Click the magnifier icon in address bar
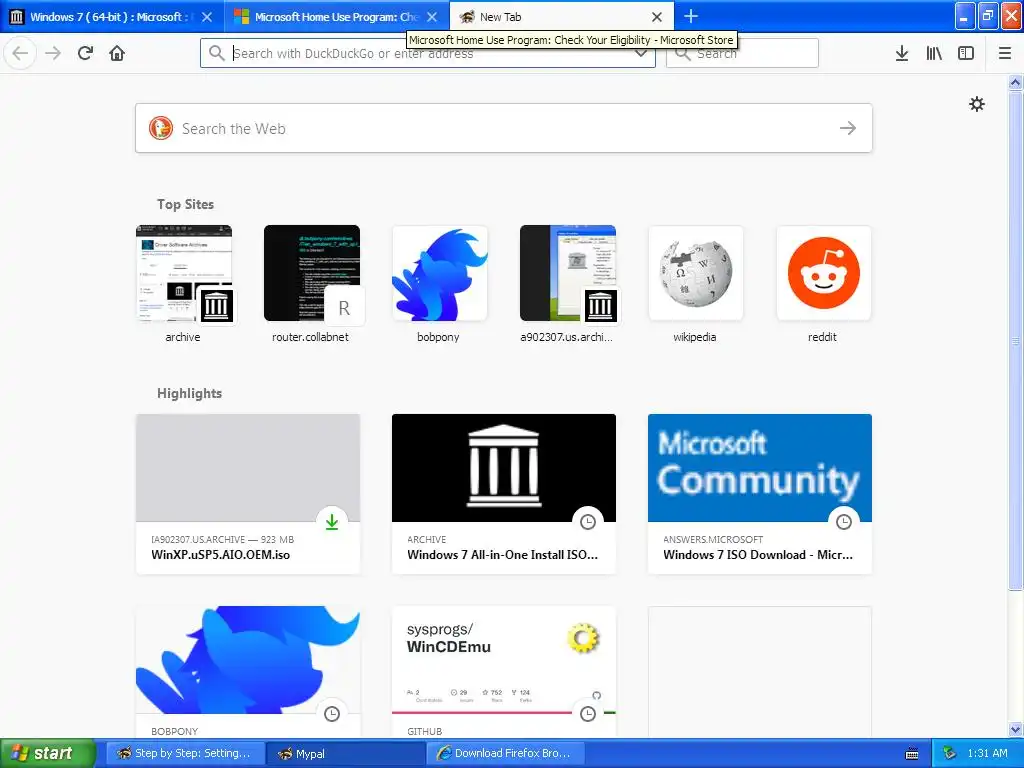 pos(216,53)
